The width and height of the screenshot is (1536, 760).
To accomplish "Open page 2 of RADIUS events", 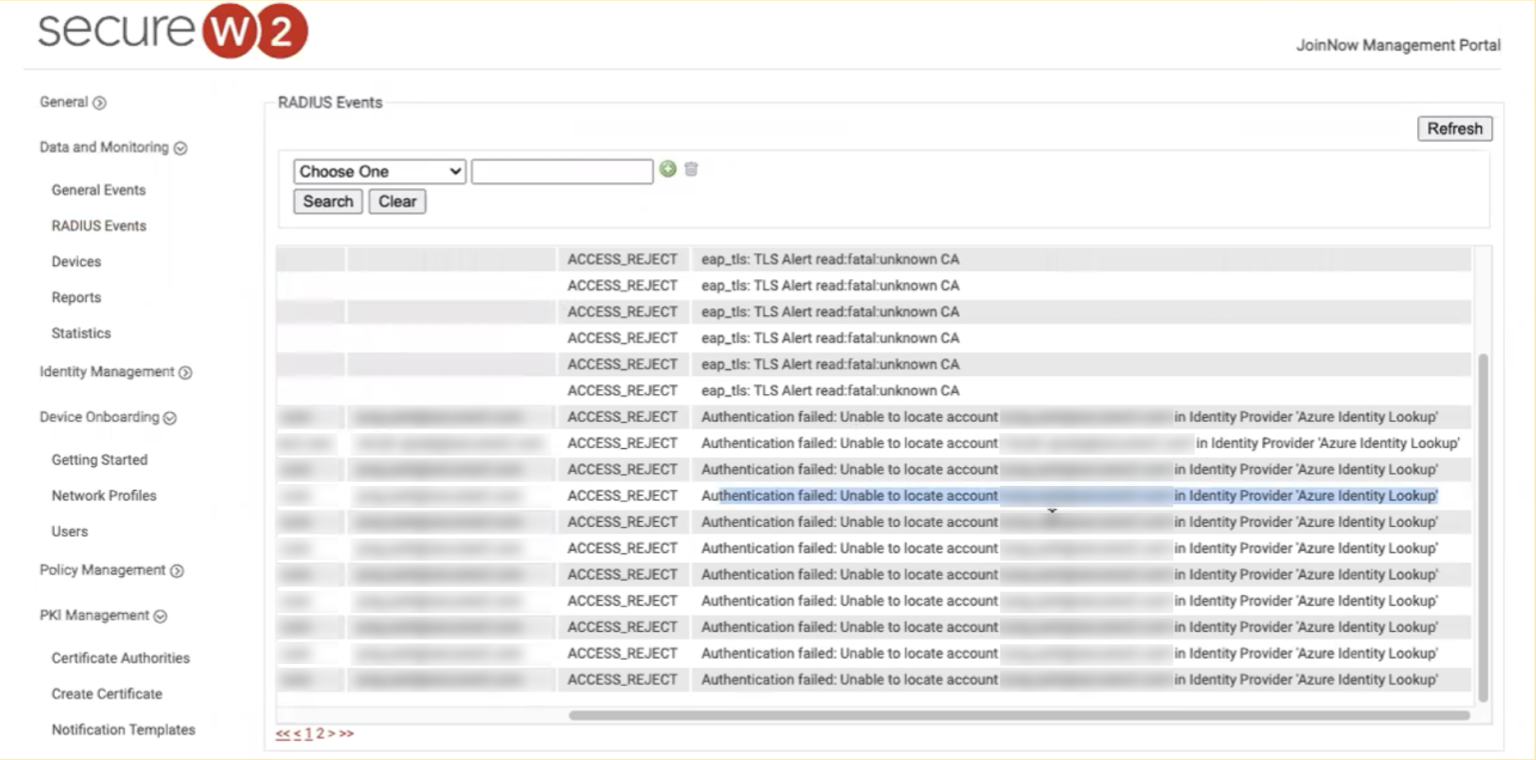I will click(319, 731).
